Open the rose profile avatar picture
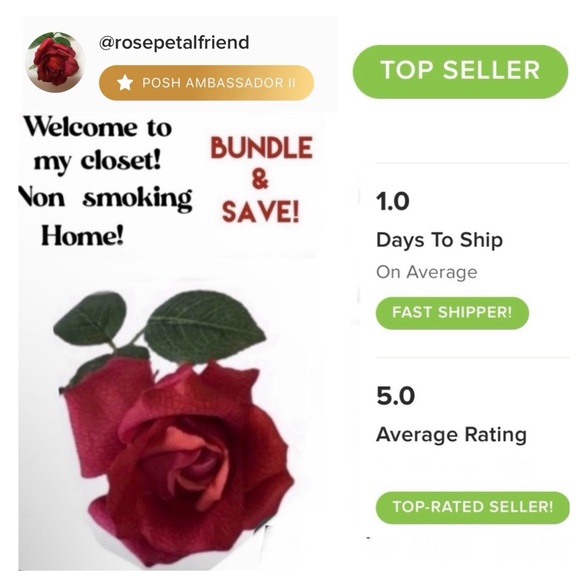Image resolution: width=580 pixels, height=580 pixels. point(55,61)
